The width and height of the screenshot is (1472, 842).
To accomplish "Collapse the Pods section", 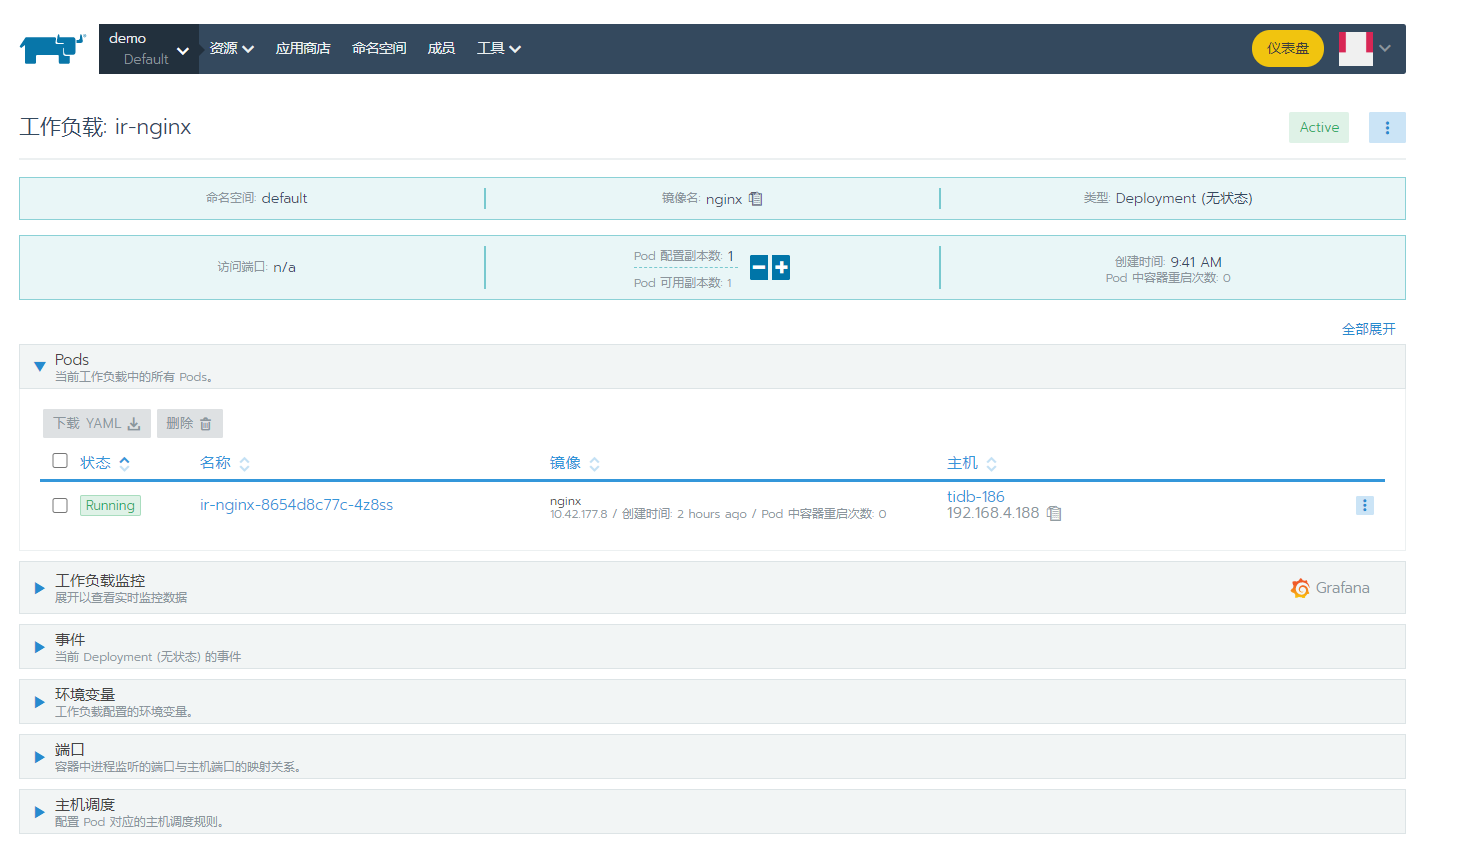I will [x=40, y=367].
